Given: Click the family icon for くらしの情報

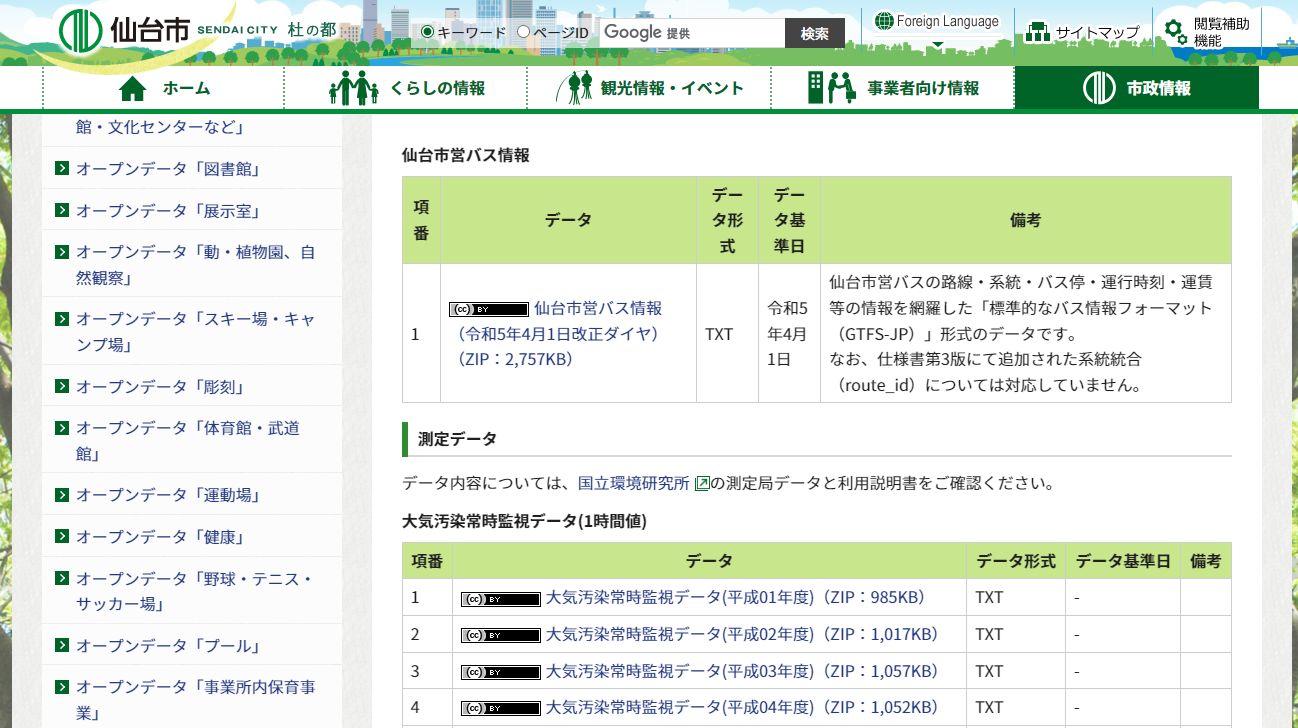Looking at the screenshot, I should click(353, 88).
